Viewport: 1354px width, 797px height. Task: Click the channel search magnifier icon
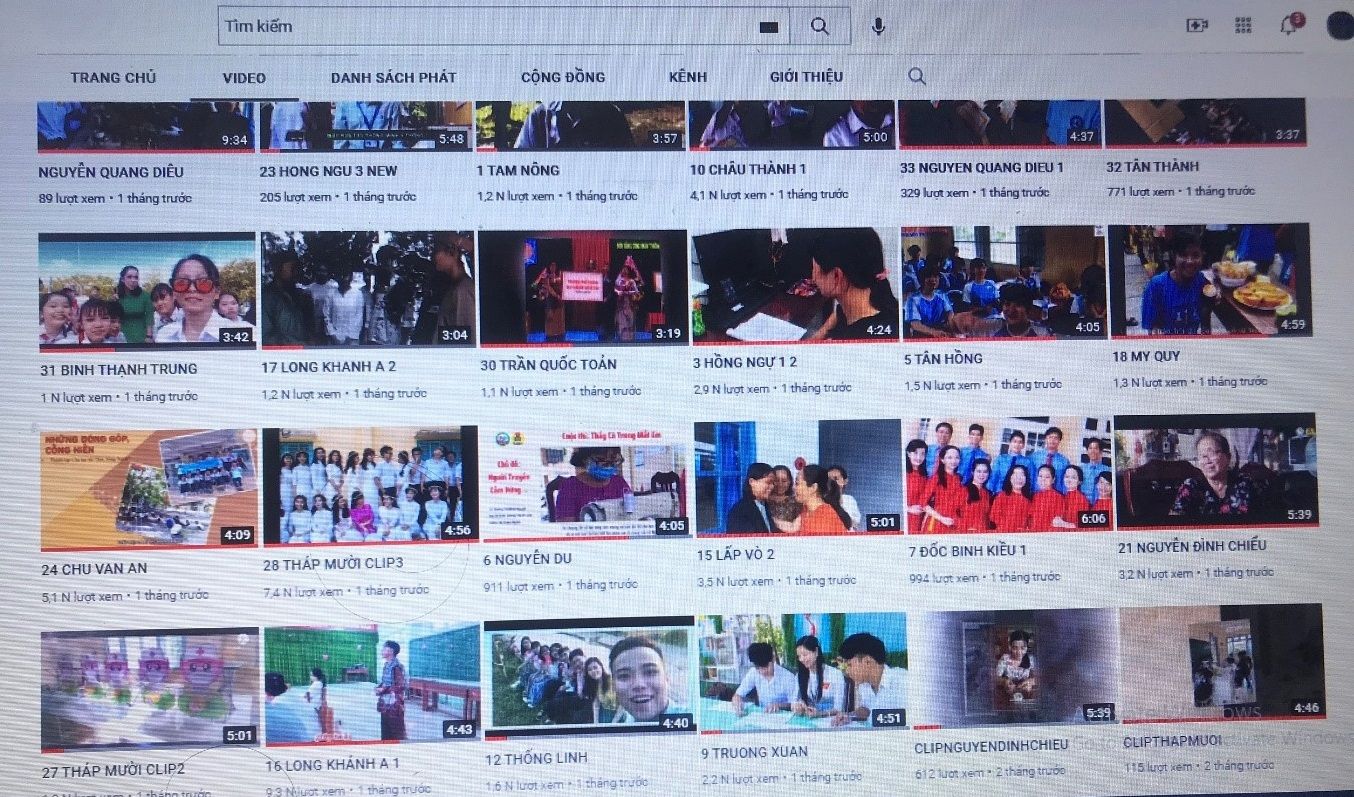916,77
